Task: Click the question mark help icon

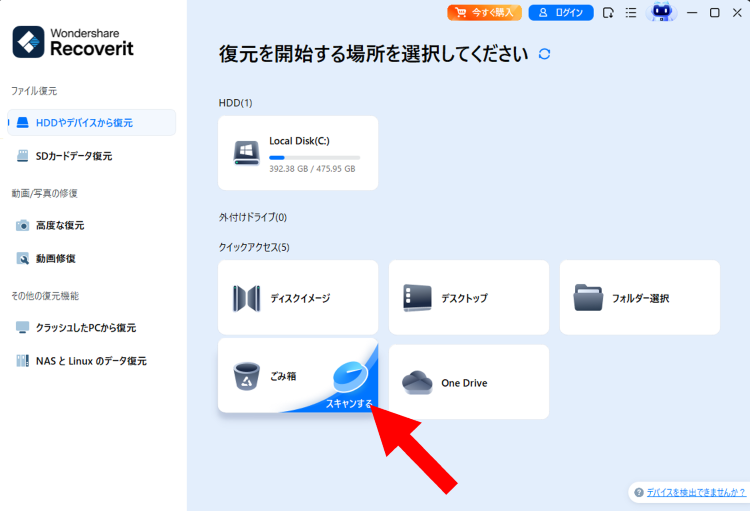Action: pyautogui.click(x=639, y=492)
